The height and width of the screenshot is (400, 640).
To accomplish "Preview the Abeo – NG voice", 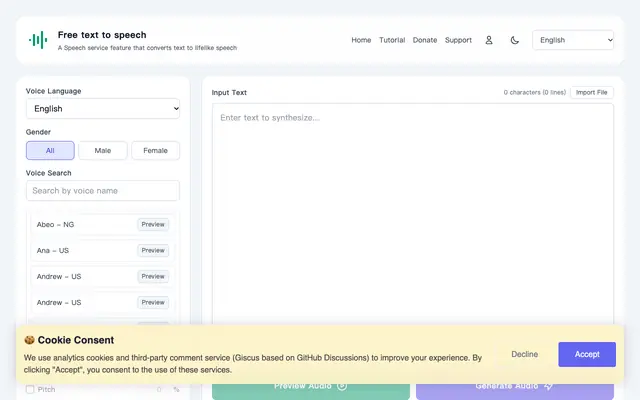I will (x=153, y=224).
